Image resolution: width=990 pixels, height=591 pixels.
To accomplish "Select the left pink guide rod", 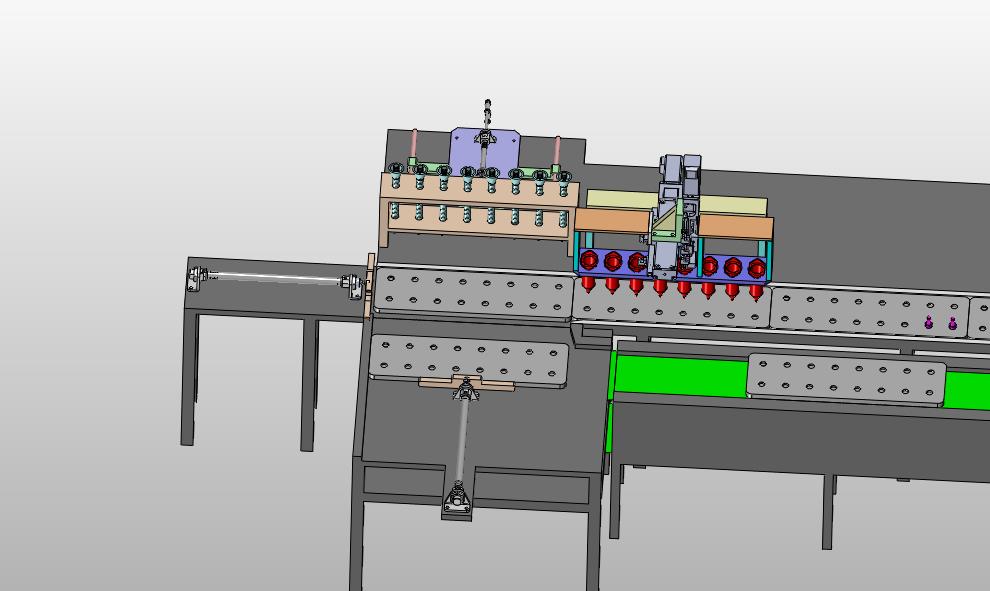I will click(414, 145).
